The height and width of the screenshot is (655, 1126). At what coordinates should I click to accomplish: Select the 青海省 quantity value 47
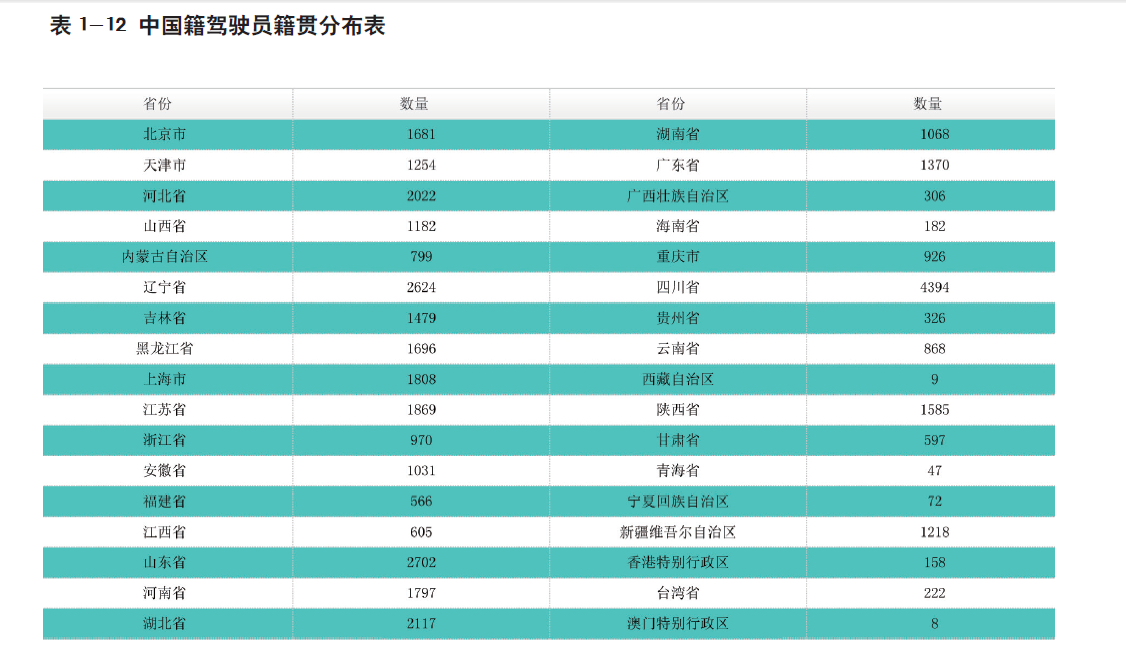[x=934, y=470]
